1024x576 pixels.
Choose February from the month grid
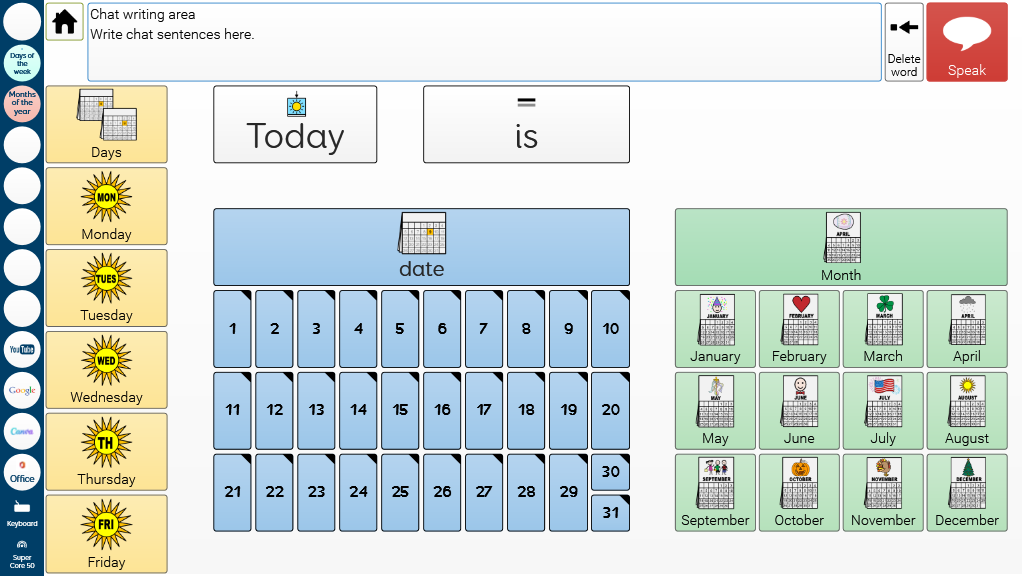[x=799, y=329]
